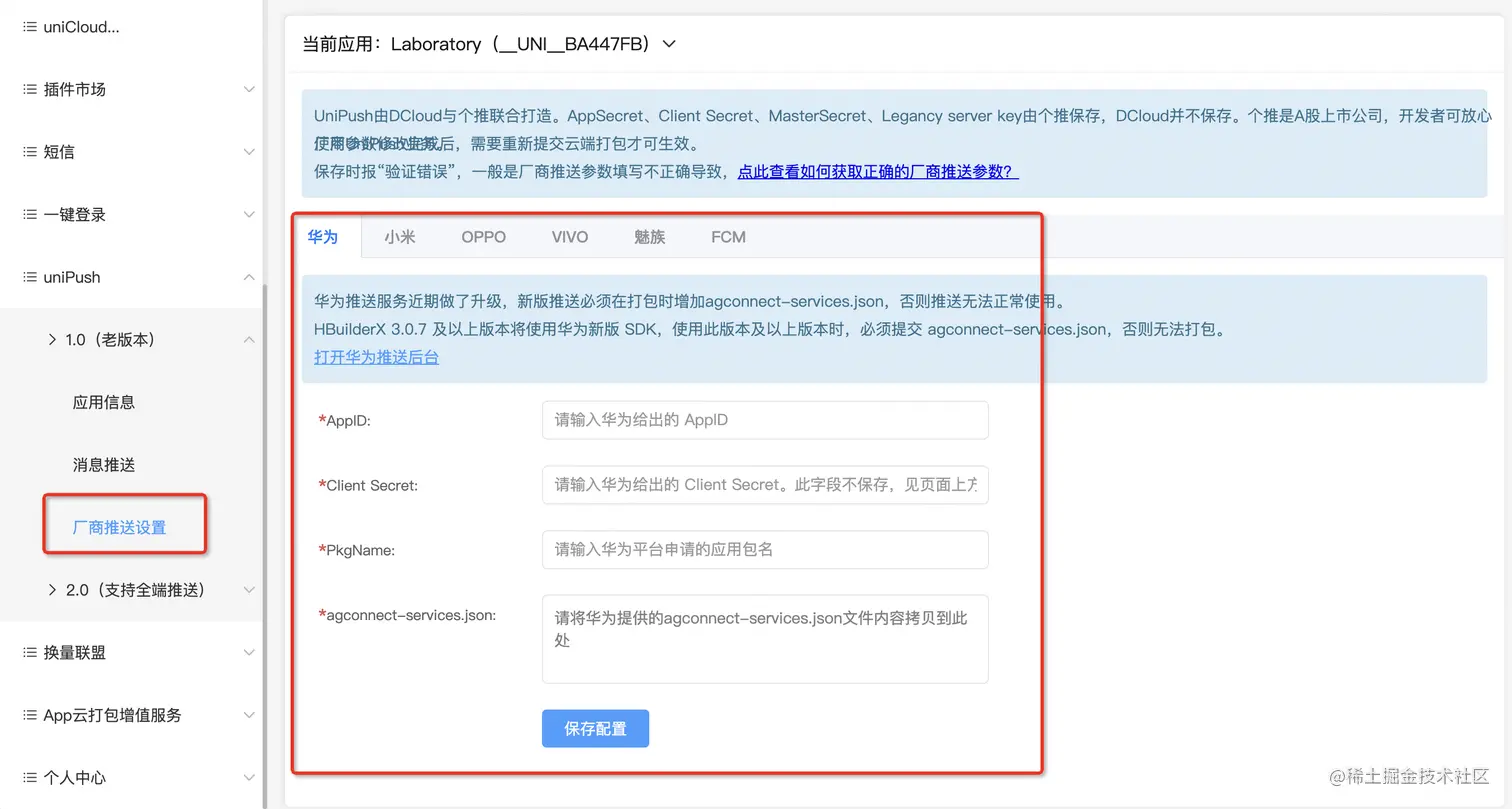Click the list icon beside 个人中心

(30, 777)
